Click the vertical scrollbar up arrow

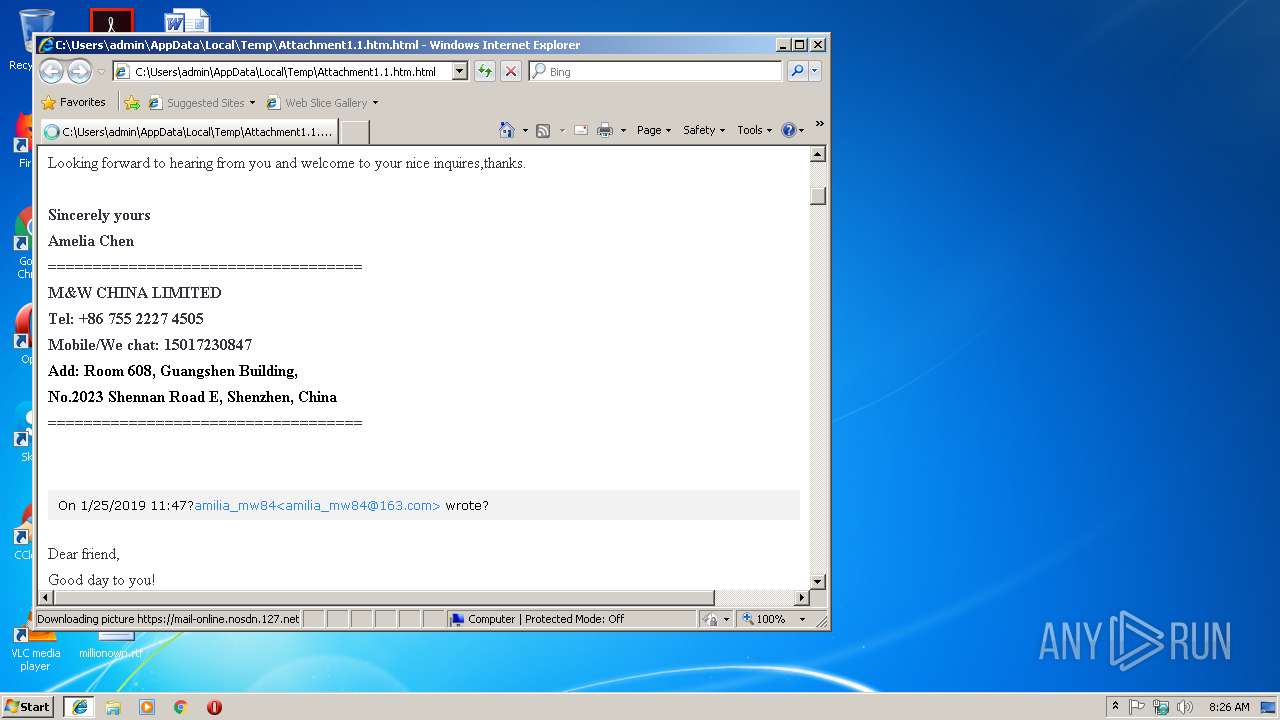818,154
